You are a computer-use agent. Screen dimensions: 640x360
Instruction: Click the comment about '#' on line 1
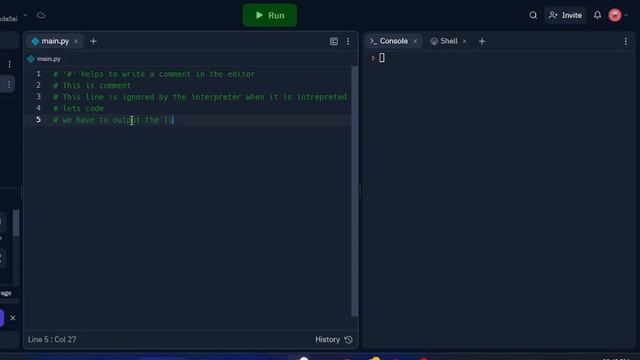(154, 74)
